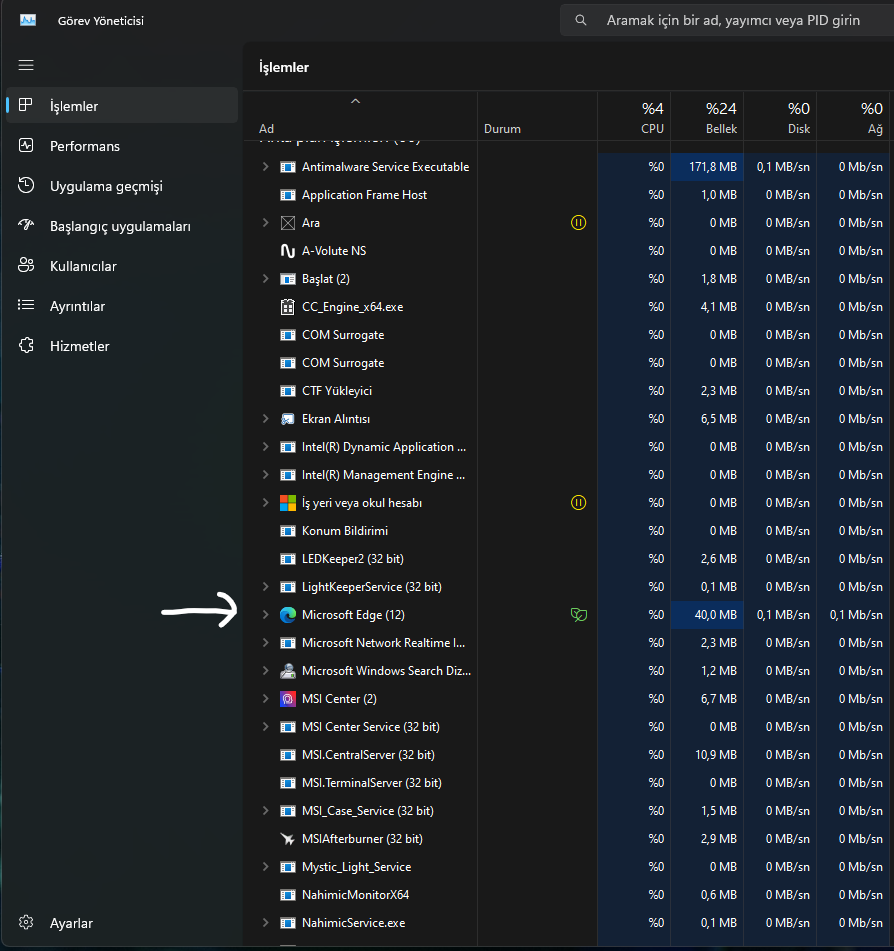Sort by the CPU column header
The height and width of the screenshot is (951, 894).
point(634,116)
